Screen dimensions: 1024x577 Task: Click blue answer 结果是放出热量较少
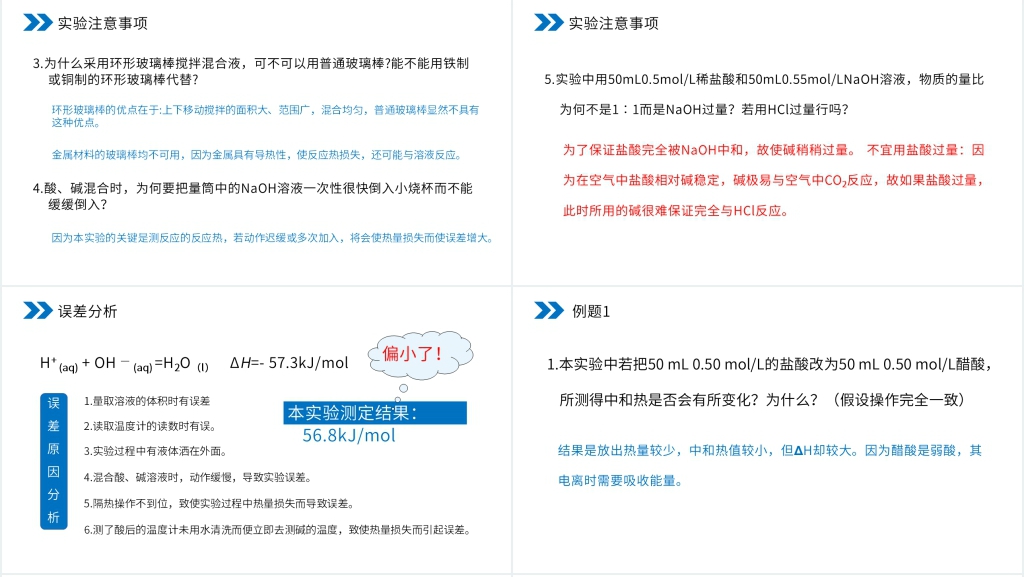pyautogui.click(x=770, y=450)
